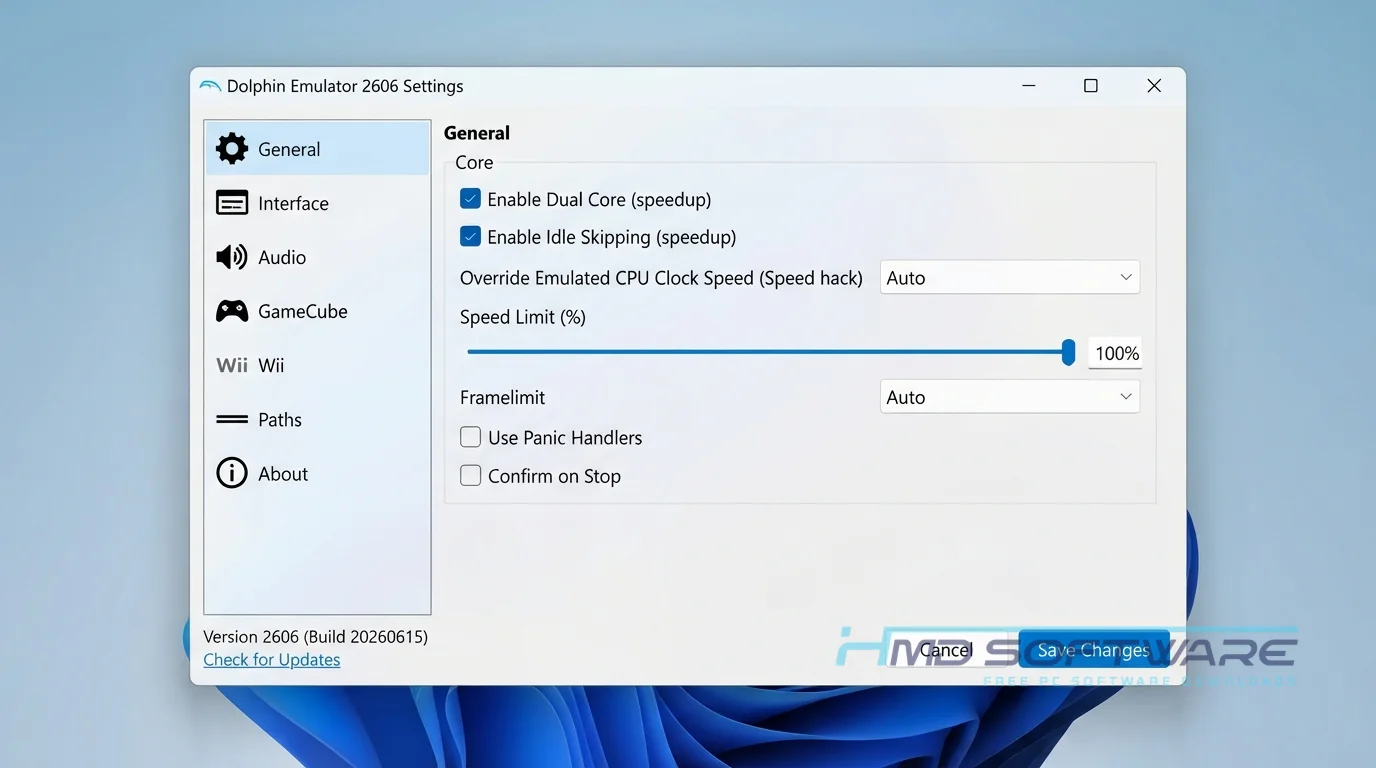Open the CPU Clock Speed override dropdown
The height and width of the screenshot is (768, 1376).
pos(1010,278)
